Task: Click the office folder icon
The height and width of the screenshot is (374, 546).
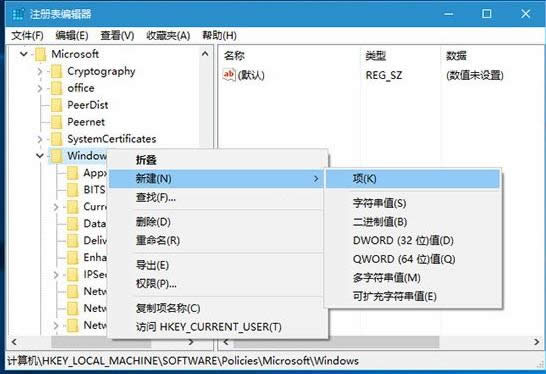Action: tap(56, 88)
